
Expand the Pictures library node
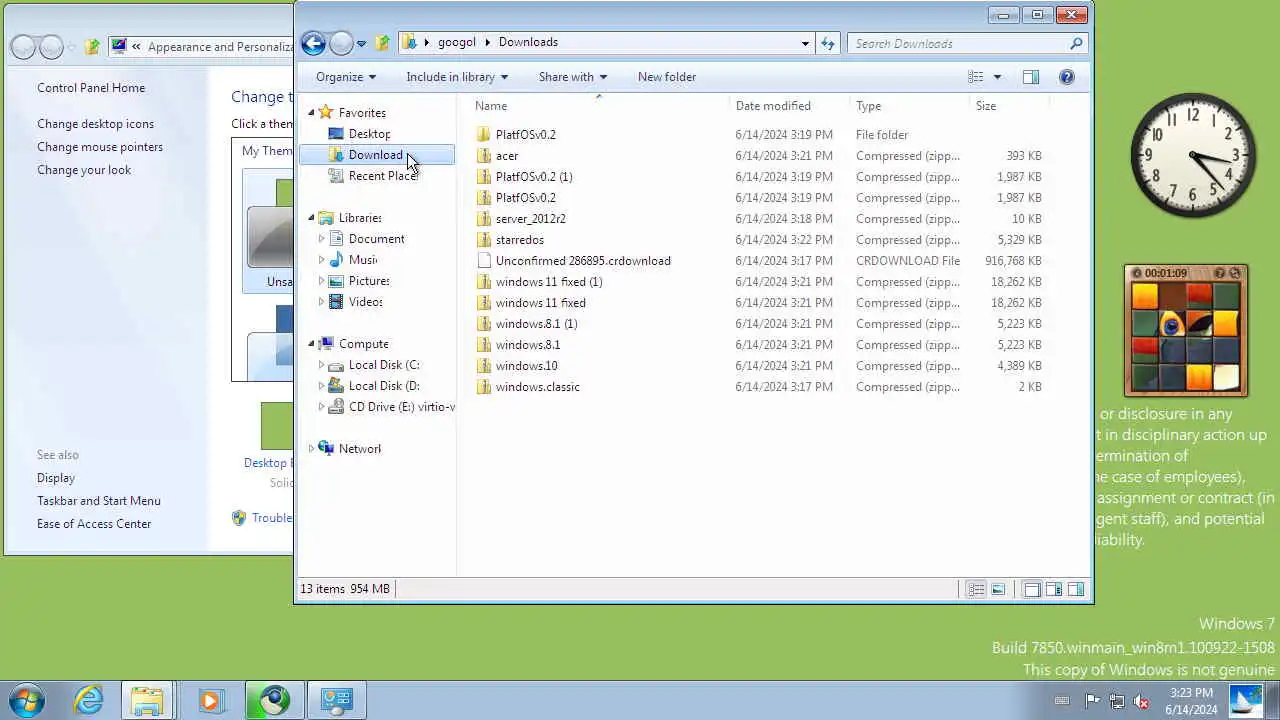[x=321, y=281]
